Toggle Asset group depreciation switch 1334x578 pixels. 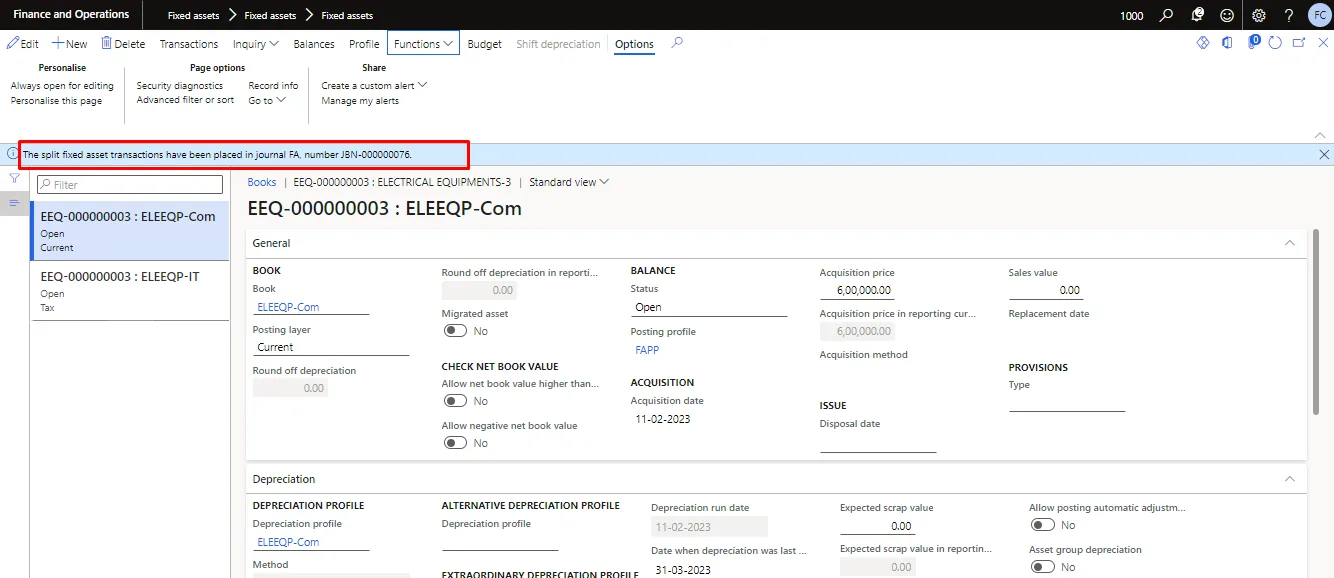tap(1043, 567)
